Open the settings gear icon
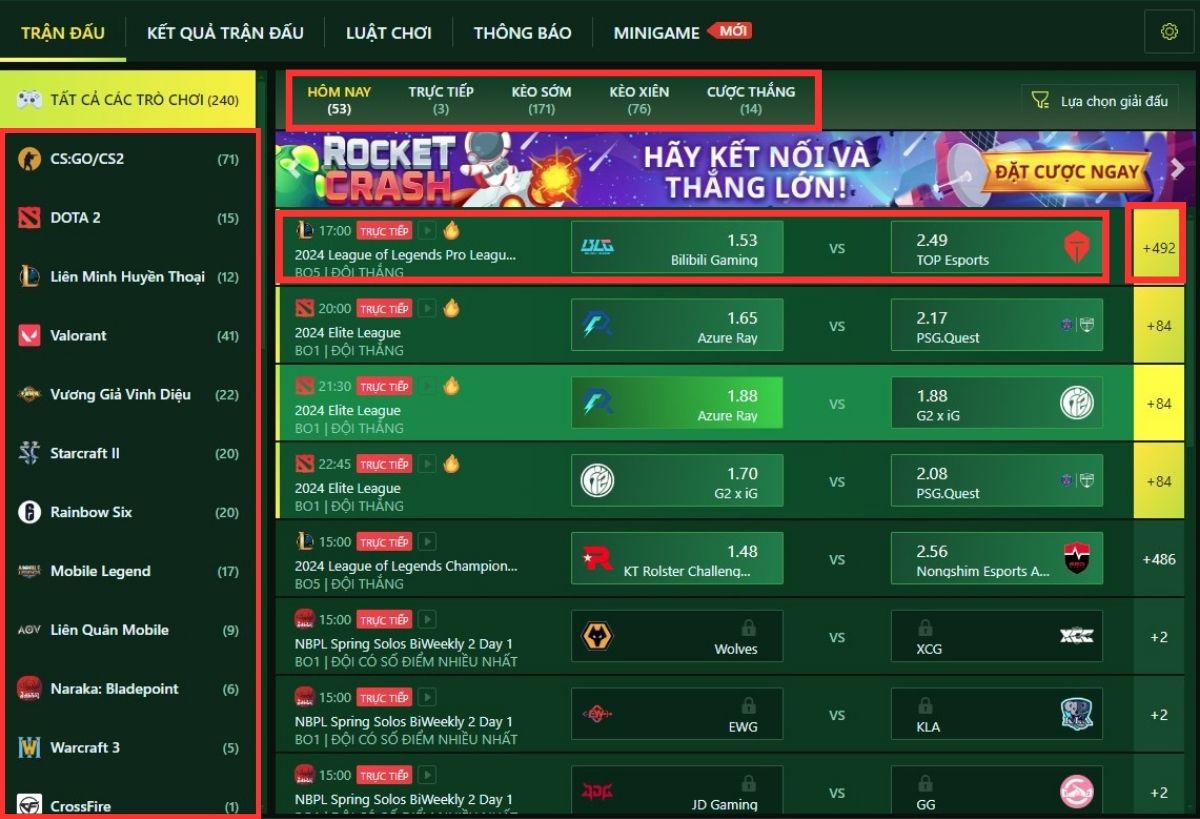This screenshot has height=819, width=1200. (1169, 32)
